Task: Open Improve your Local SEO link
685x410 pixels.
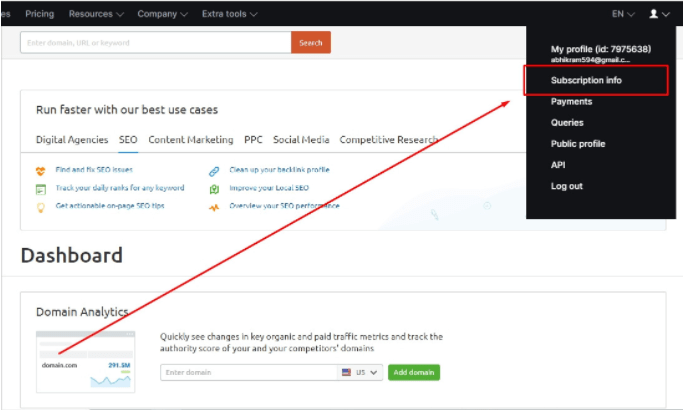Action: (x=269, y=188)
